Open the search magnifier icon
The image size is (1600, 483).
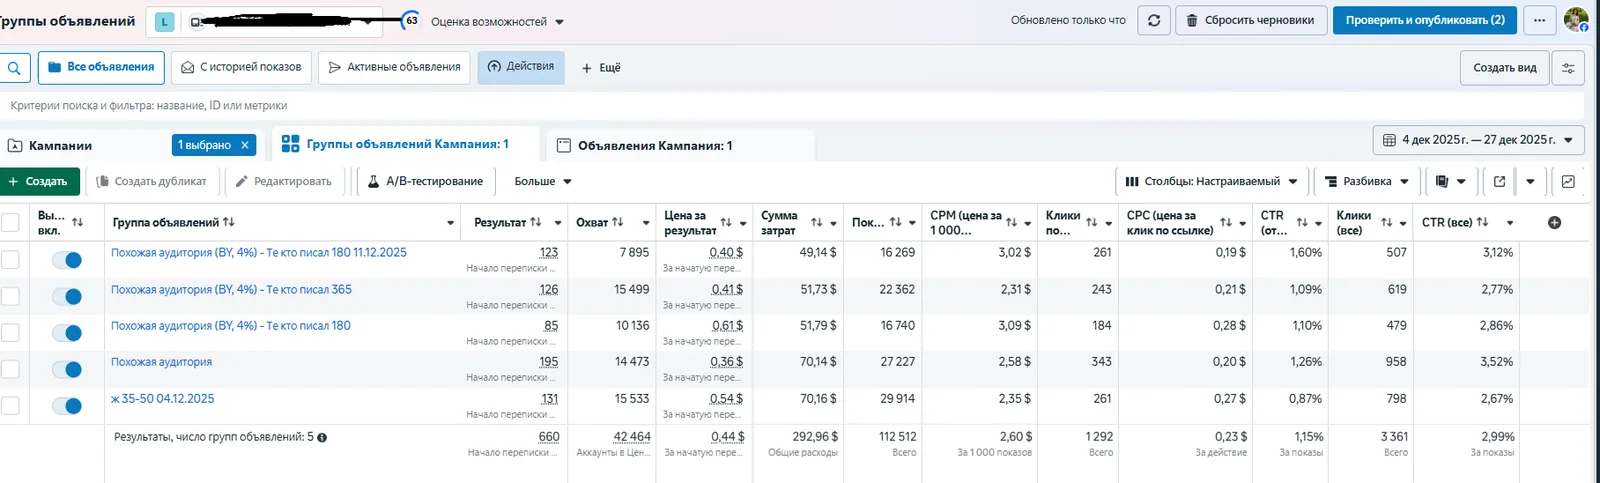tap(14, 68)
